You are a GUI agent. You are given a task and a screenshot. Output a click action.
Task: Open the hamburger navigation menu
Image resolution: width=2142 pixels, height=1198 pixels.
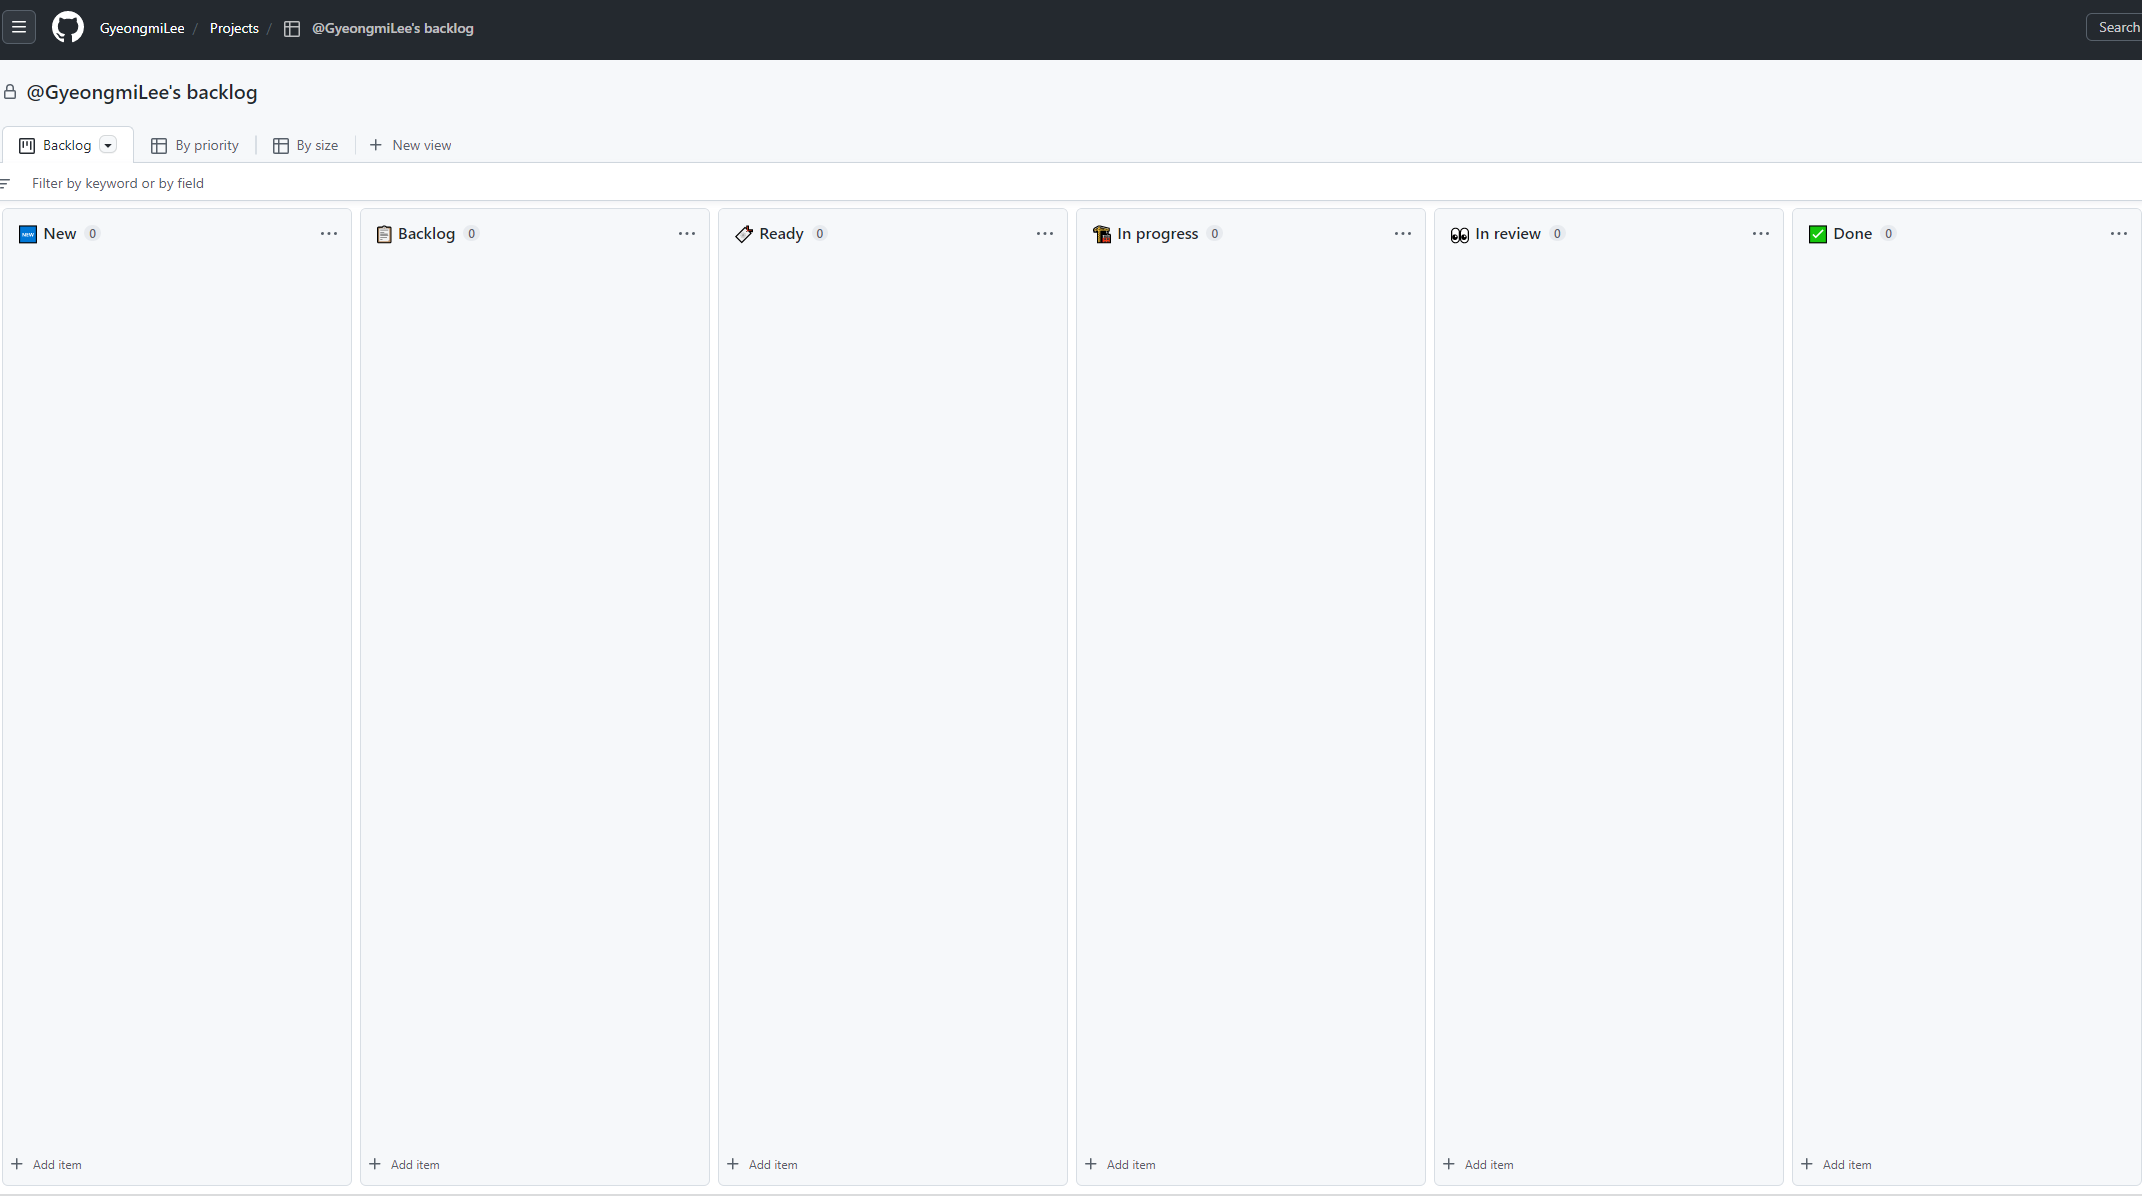click(x=19, y=27)
